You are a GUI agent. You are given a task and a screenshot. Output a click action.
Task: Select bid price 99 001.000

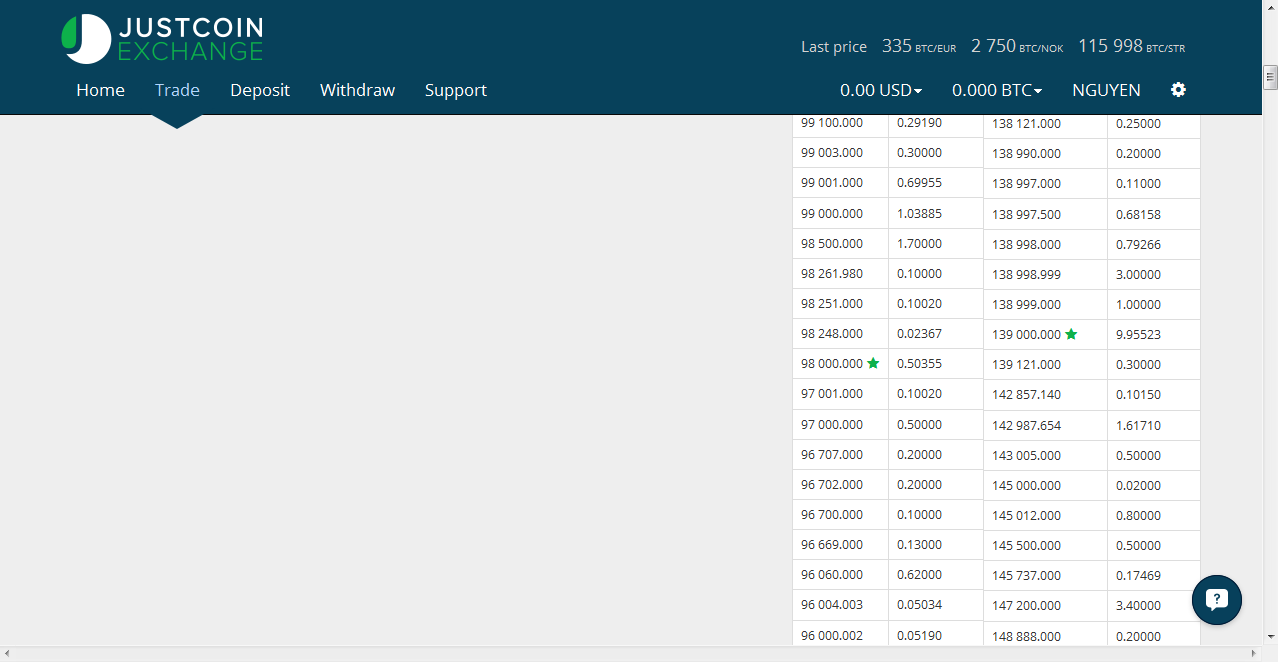pyautogui.click(x=832, y=182)
